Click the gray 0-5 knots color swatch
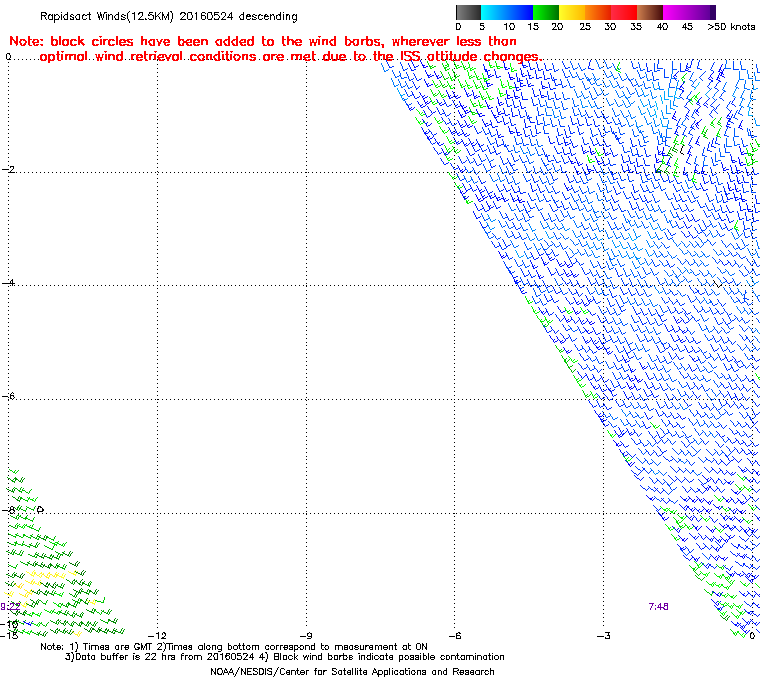This screenshot has width=760, height=688. point(468,12)
